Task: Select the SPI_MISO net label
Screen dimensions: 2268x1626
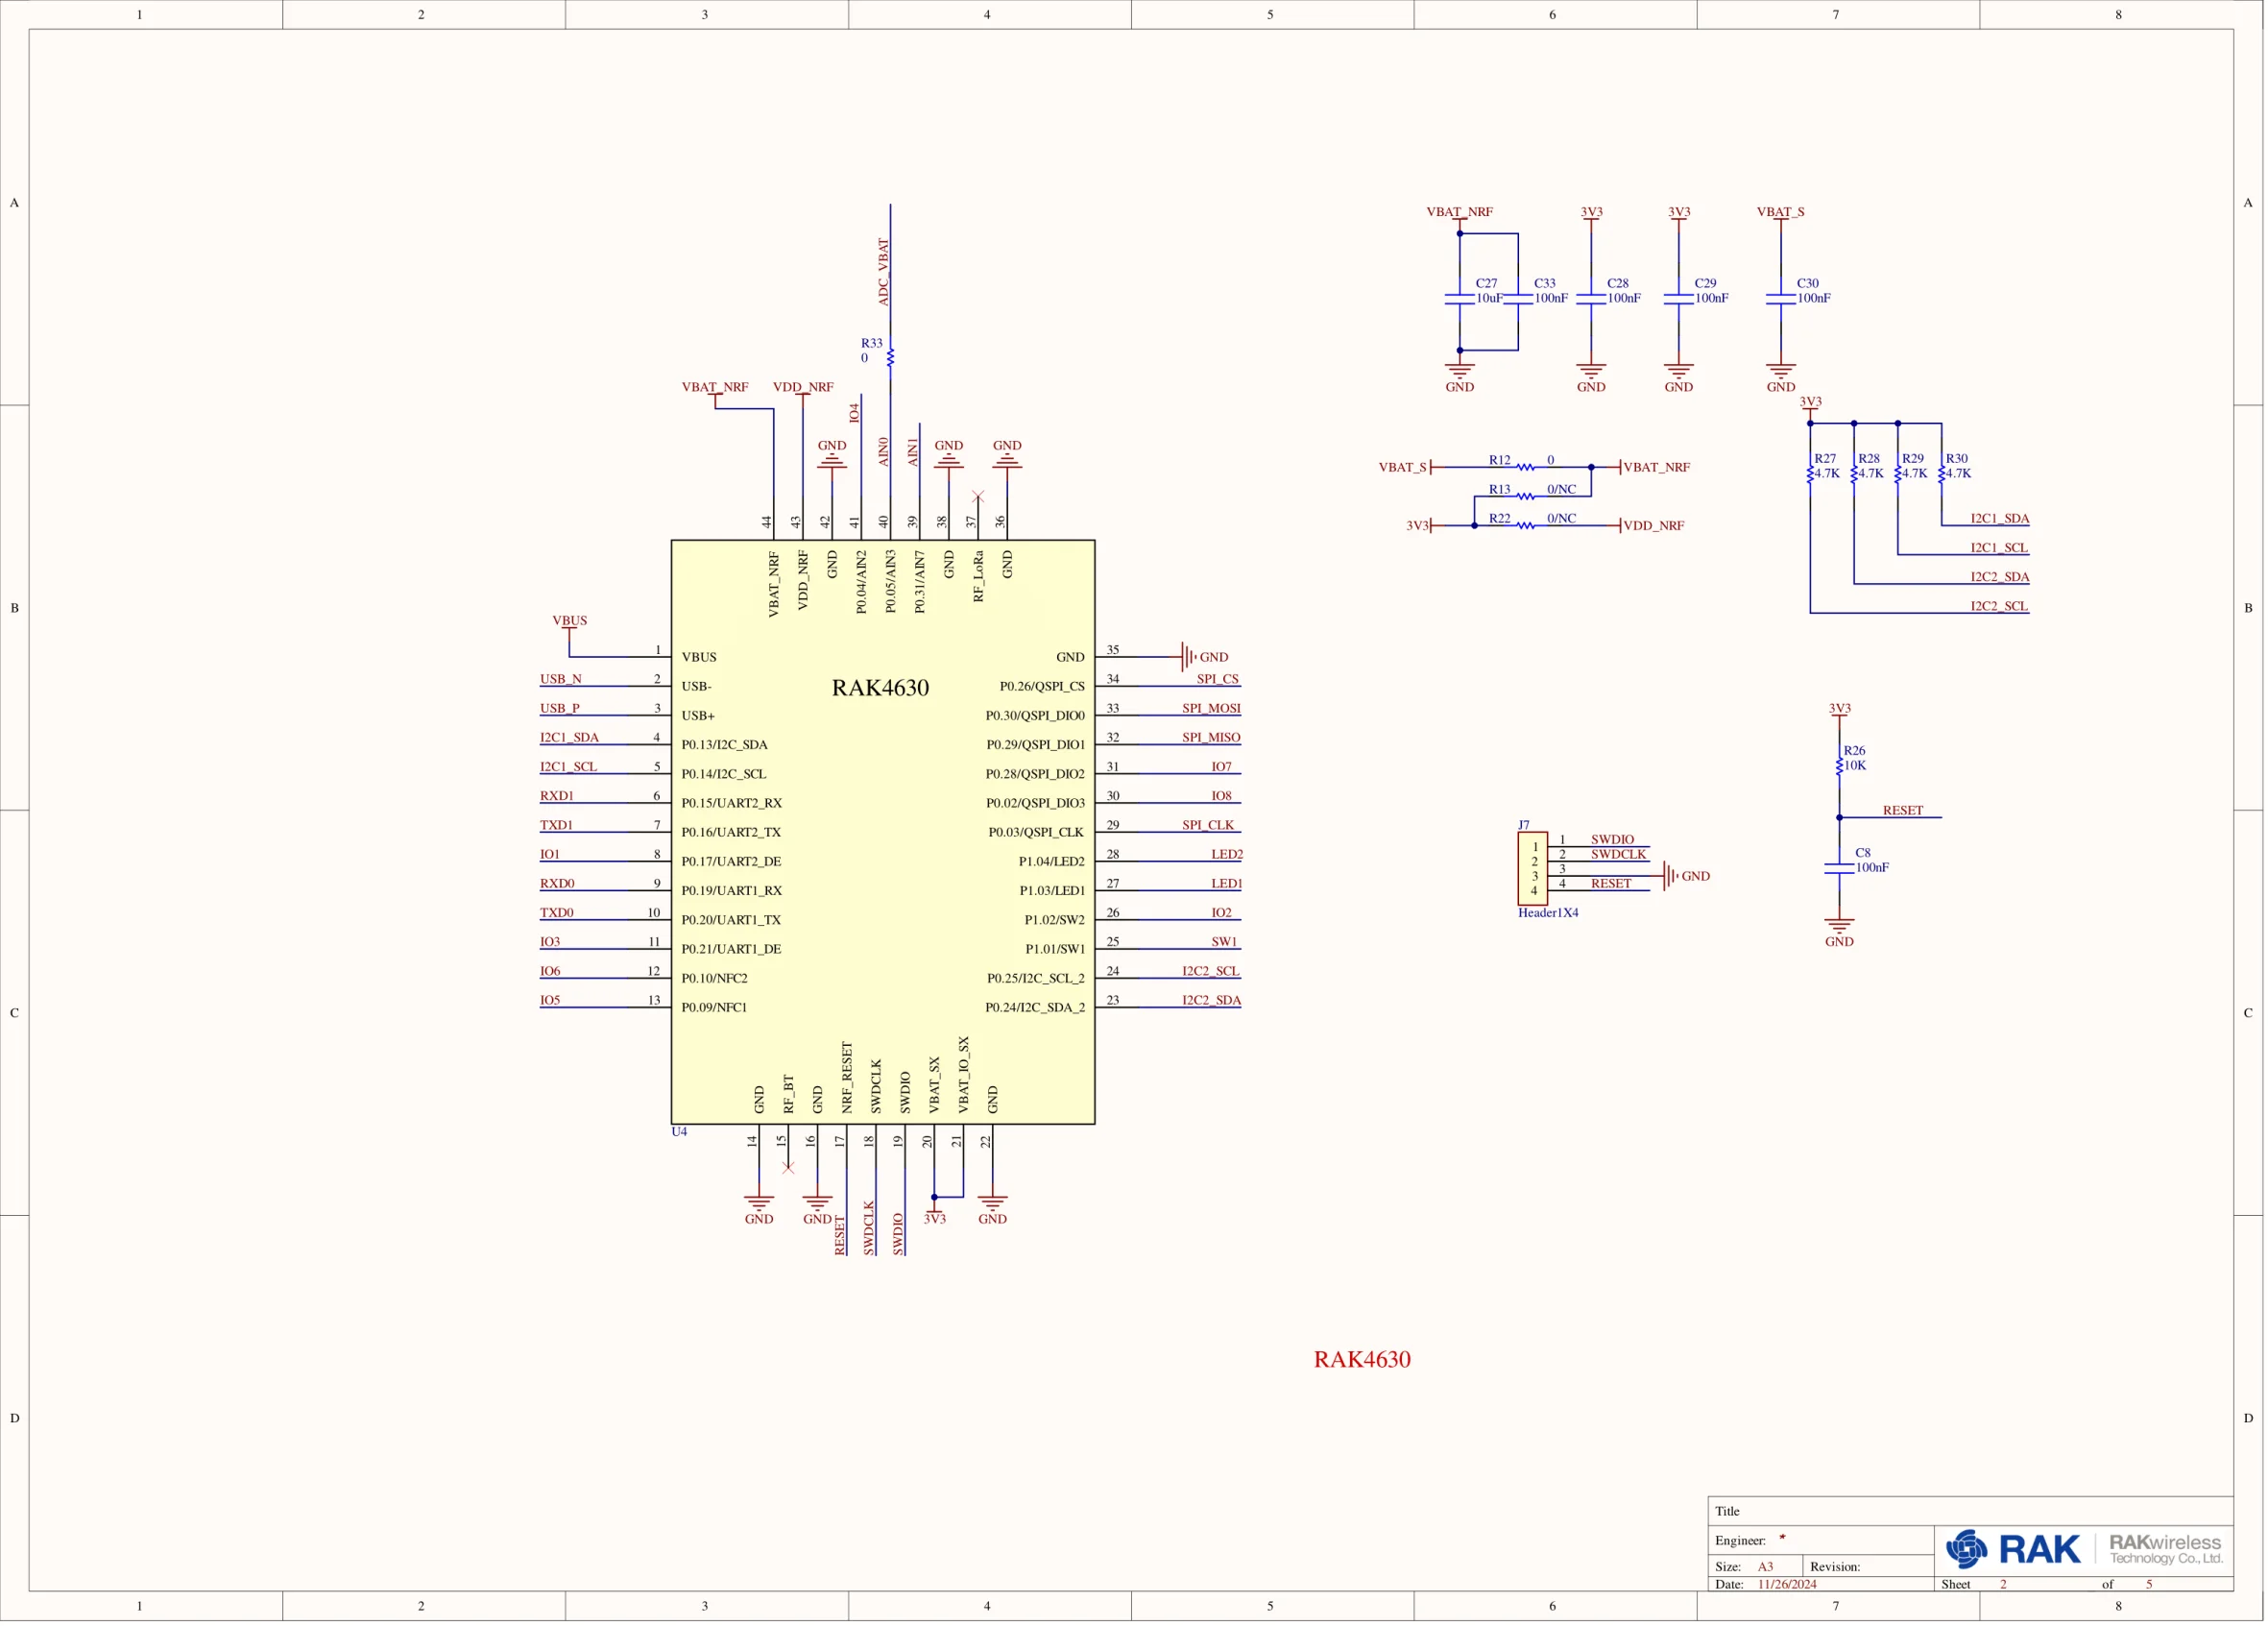Action: pos(1211,737)
